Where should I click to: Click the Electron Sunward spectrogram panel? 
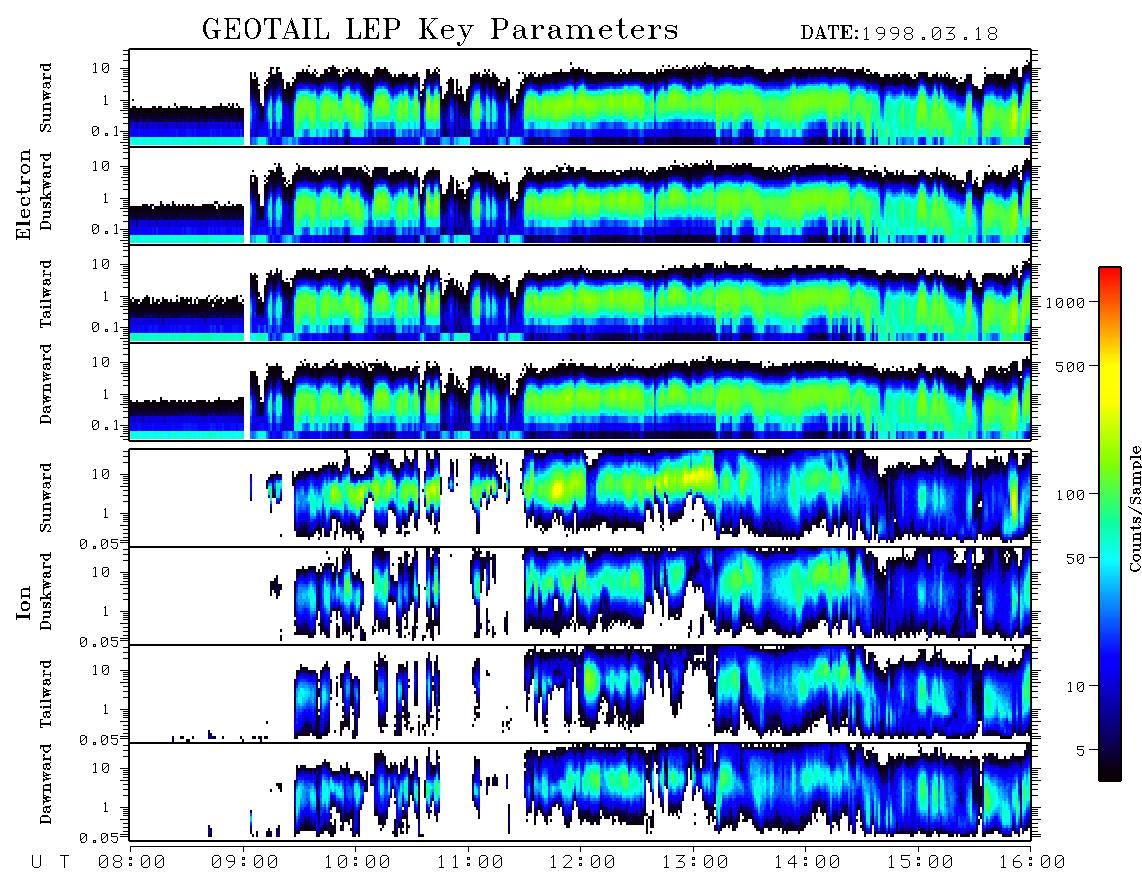coord(580,97)
